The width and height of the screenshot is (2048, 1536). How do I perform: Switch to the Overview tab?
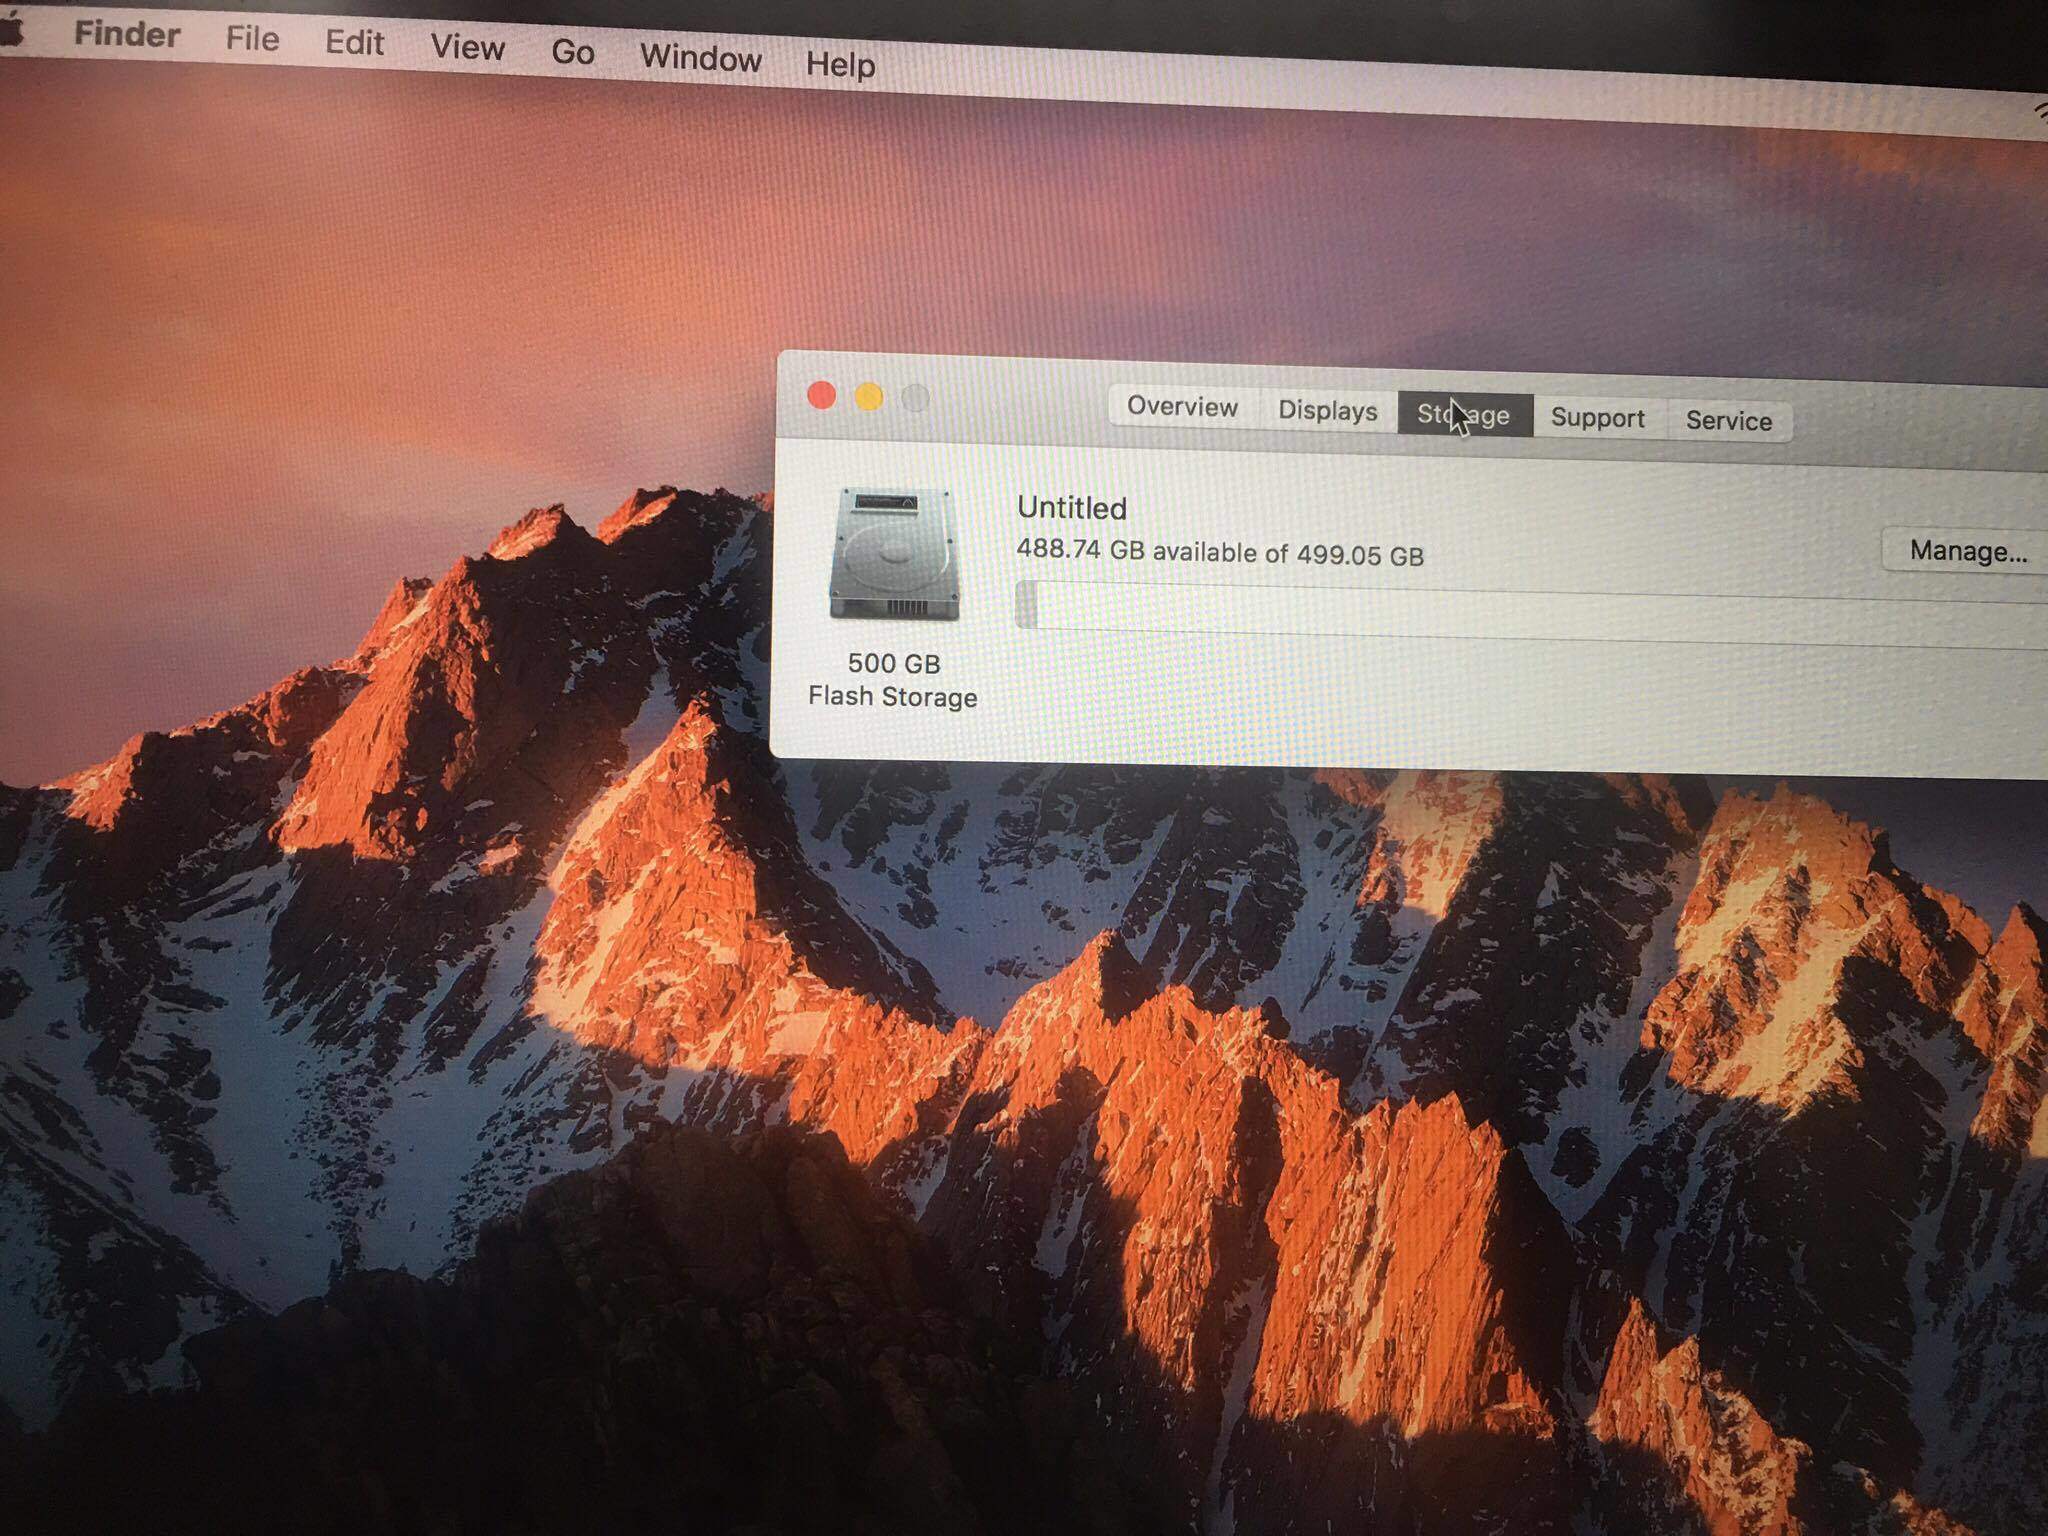click(x=1183, y=407)
